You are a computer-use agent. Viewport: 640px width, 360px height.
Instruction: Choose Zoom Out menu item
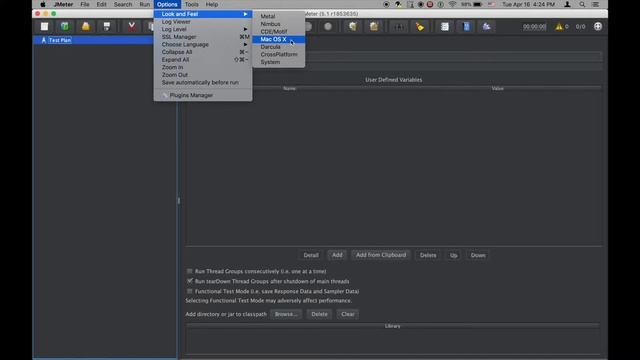coord(203,75)
